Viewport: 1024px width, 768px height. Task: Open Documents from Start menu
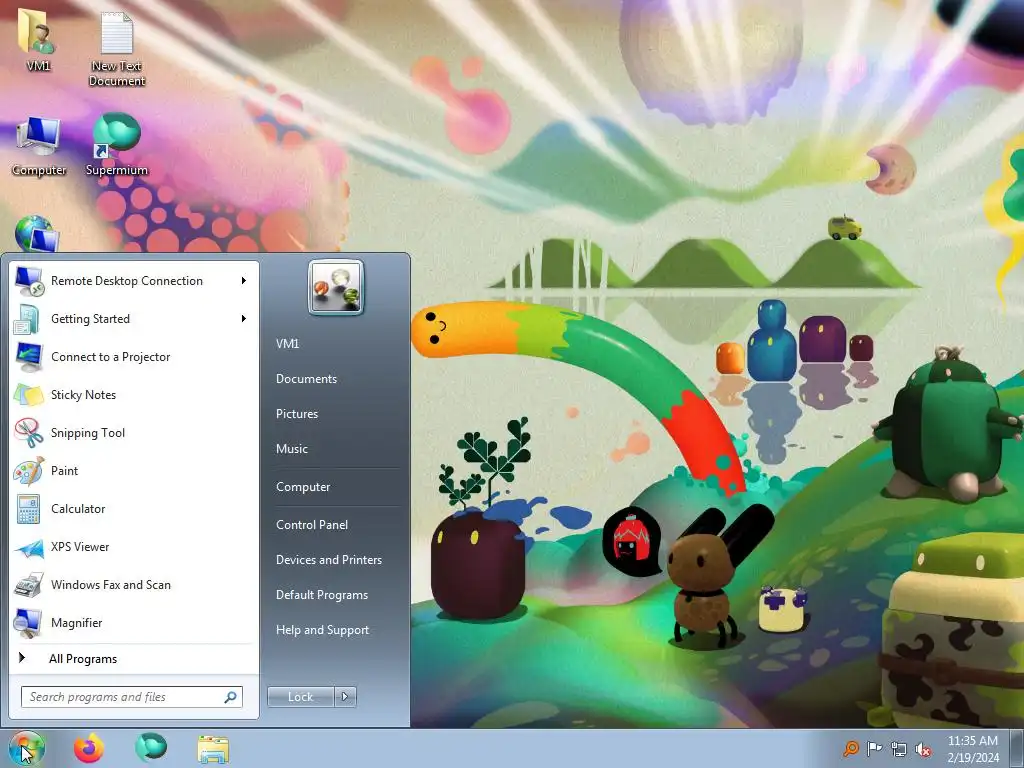[x=306, y=379]
